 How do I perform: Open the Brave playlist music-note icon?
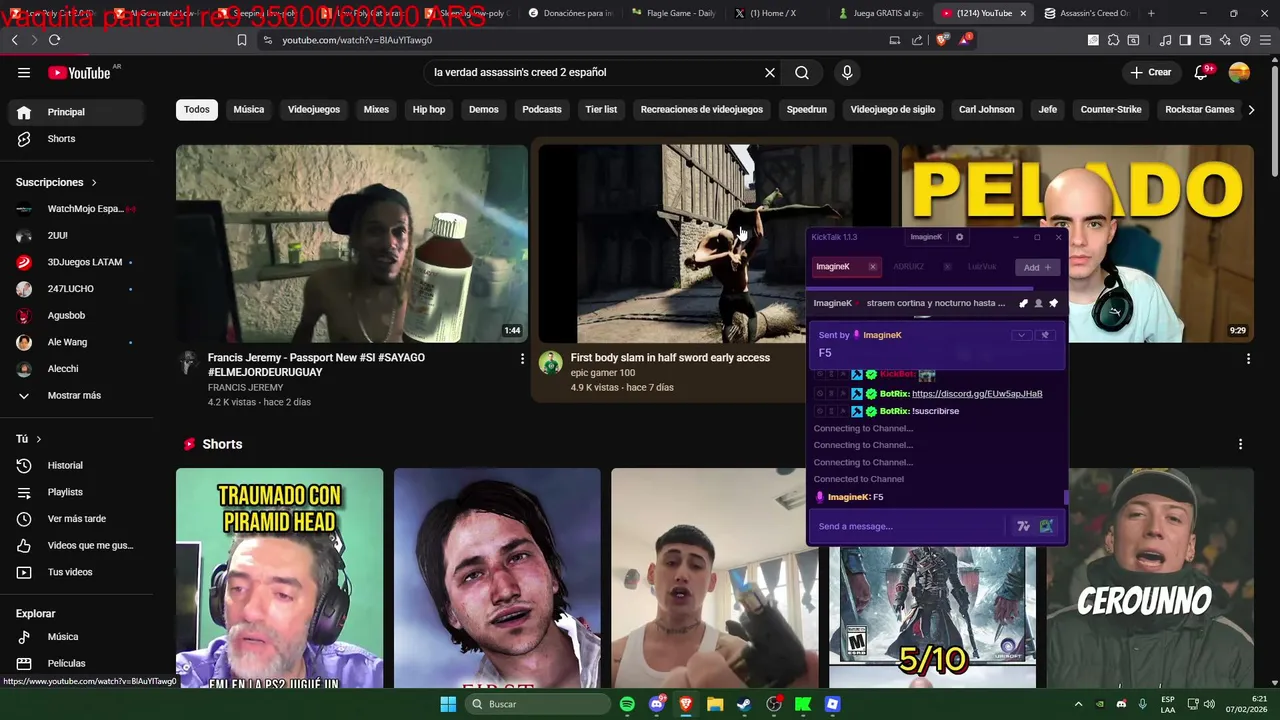point(1165,40)
